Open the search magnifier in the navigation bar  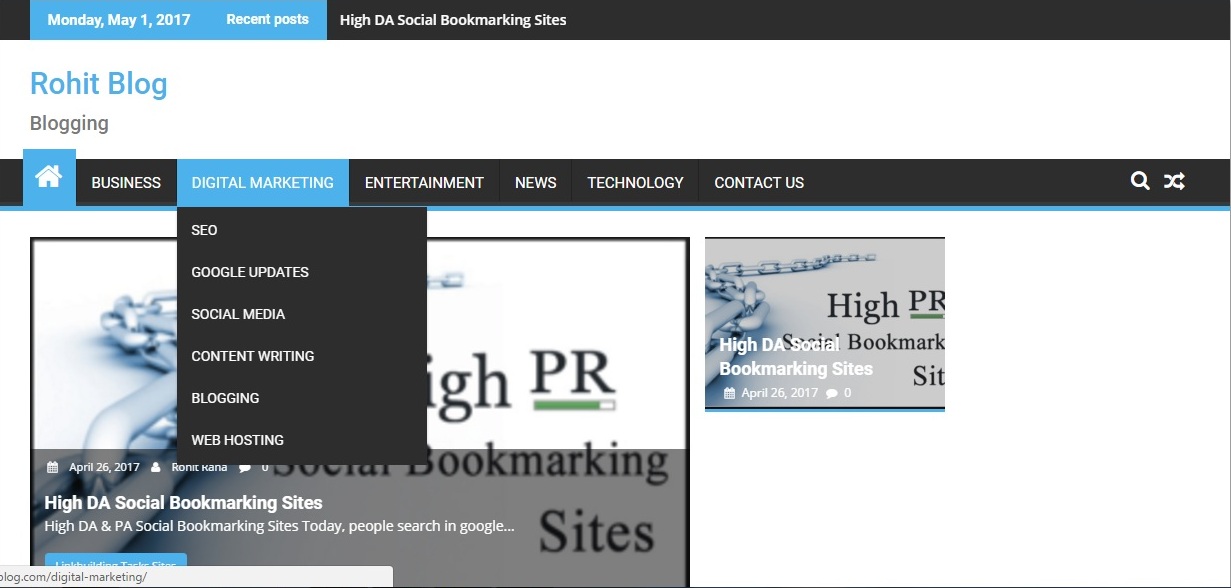coord(1140,181)
